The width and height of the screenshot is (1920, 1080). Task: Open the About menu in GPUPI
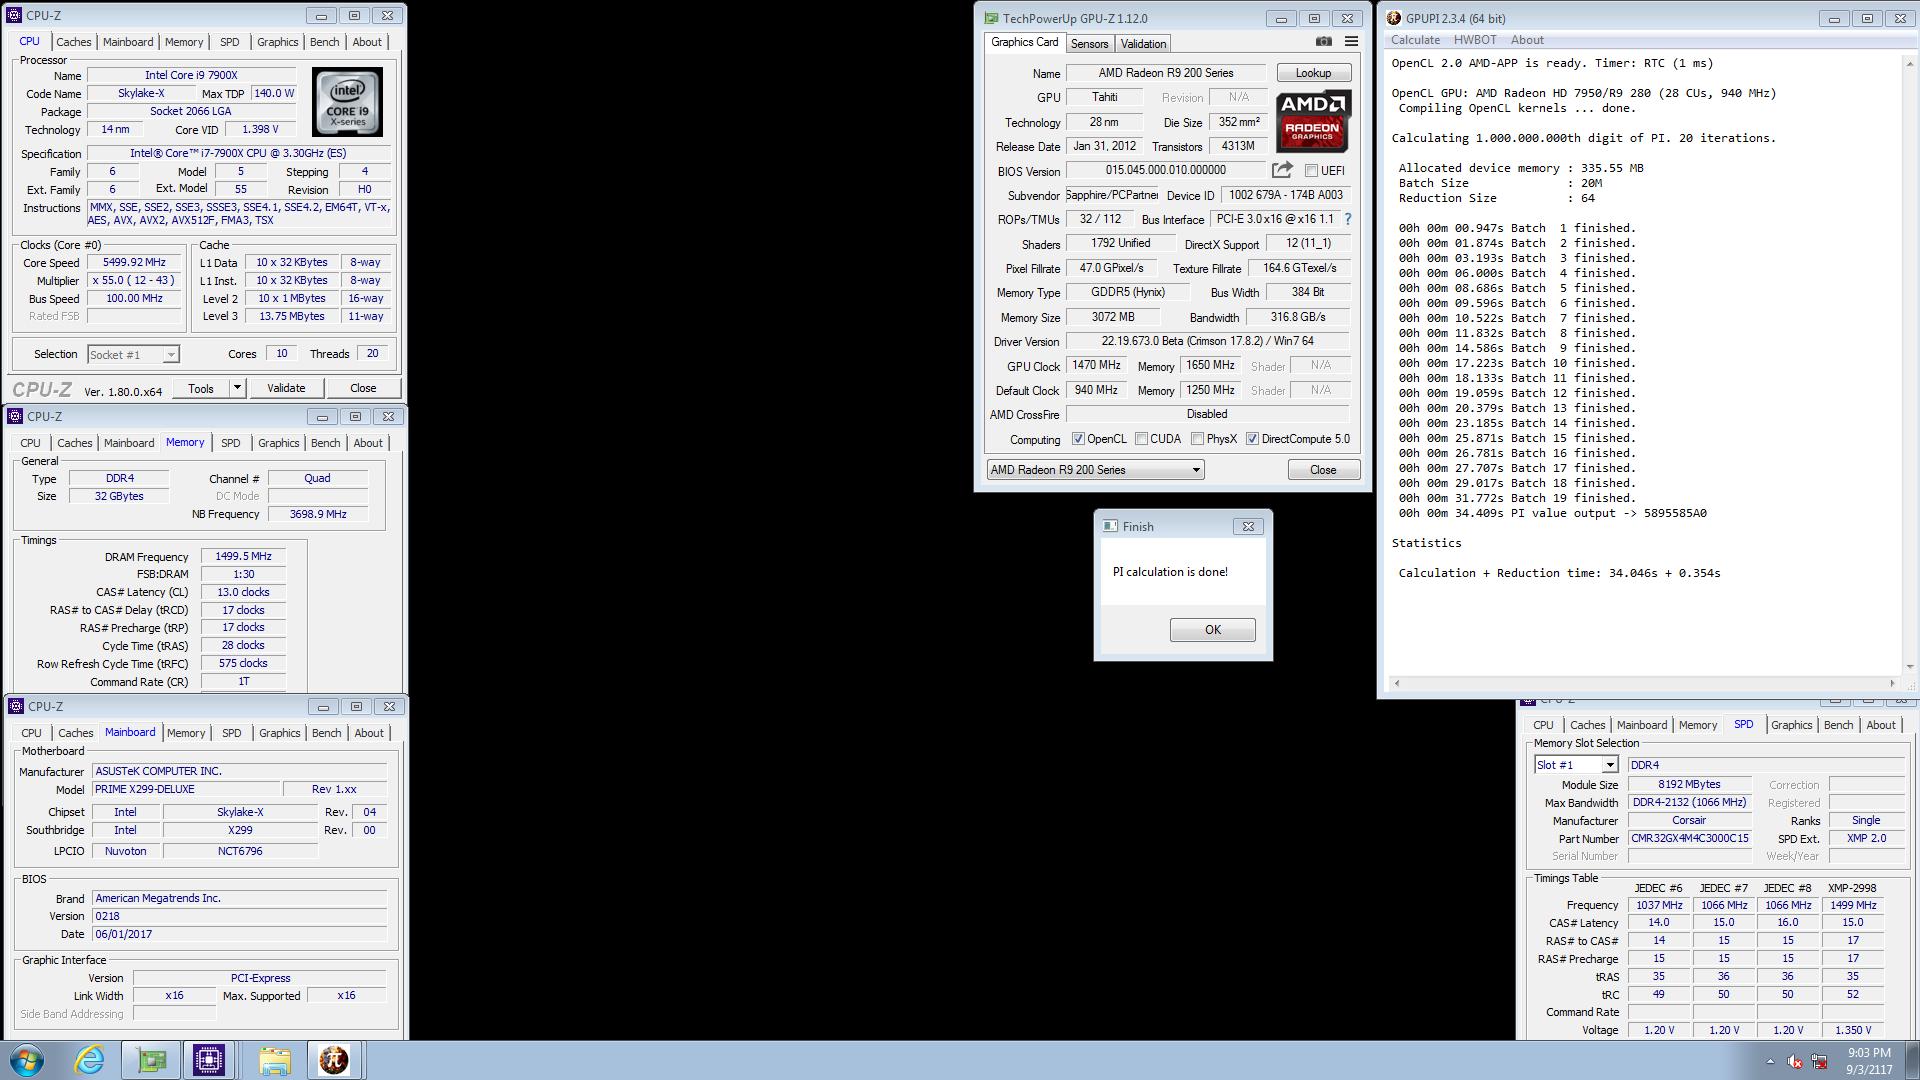coord(1527,40)
